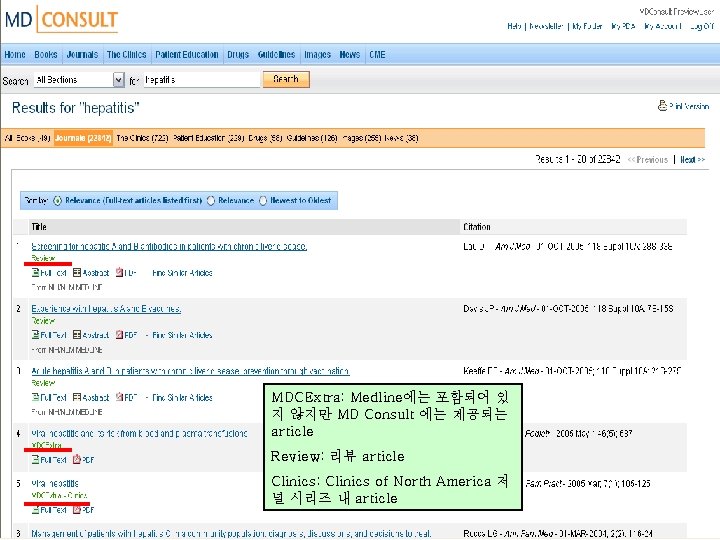This screenshot has width=720, height=540.
Task: Open Full Text icon for result 3
Action: [x=35, y=397]
